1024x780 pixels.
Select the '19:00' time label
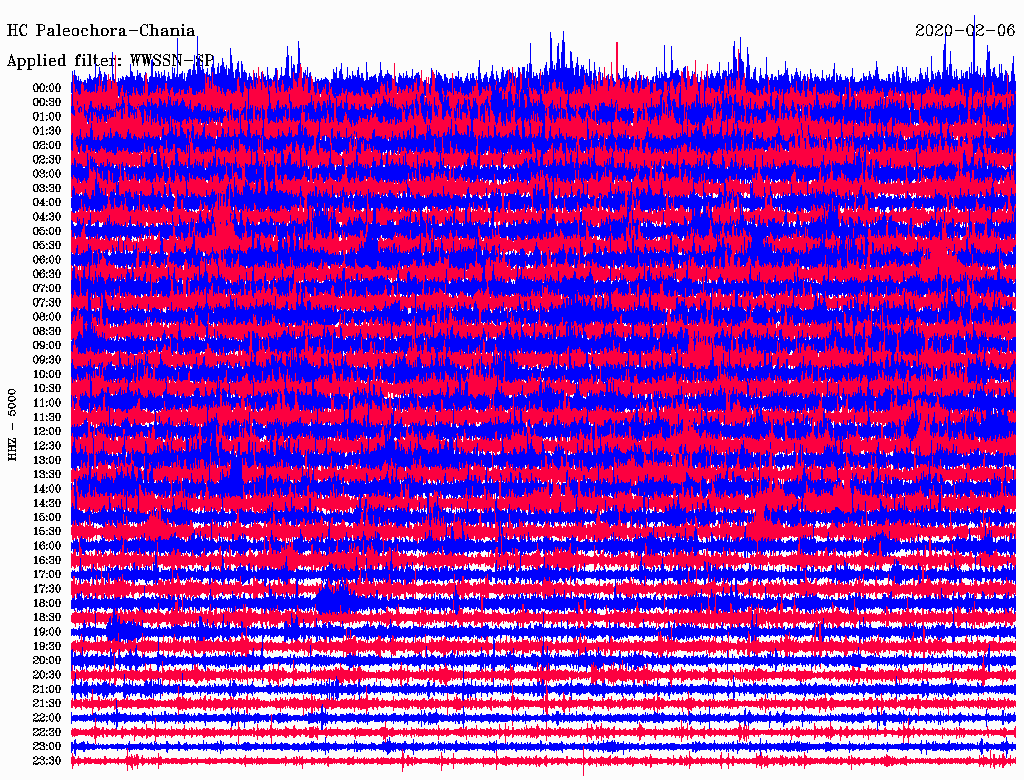tap(47, 632)
